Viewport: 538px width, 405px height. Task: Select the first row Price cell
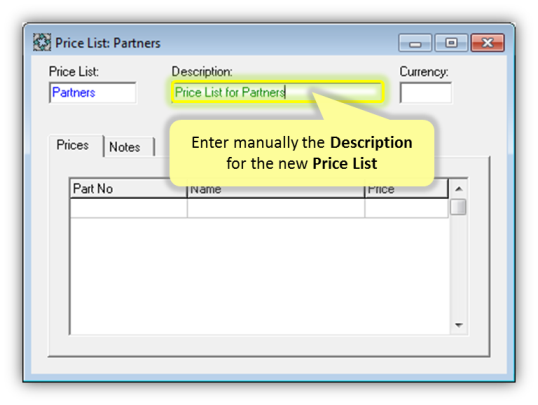[x=407, y=208]
